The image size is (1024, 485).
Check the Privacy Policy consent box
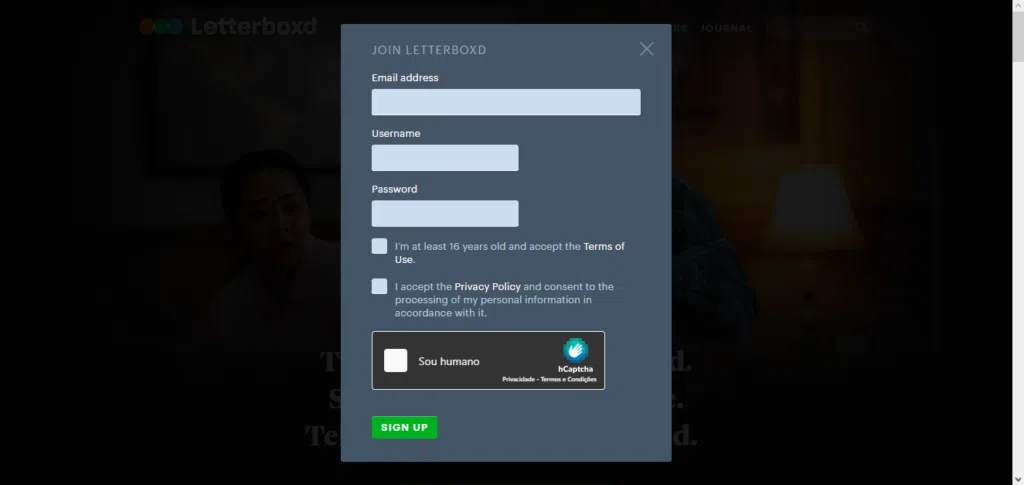pyautogui.click(x=379, y=286)
